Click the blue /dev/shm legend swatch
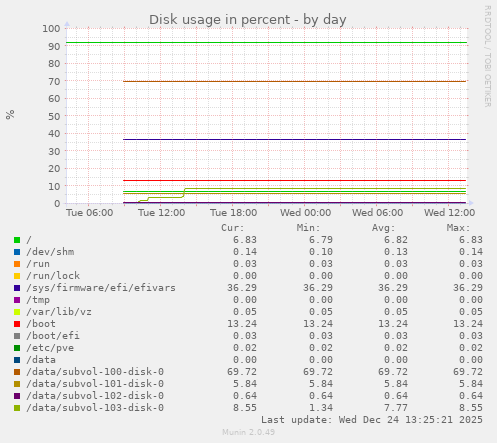The height and width of the screenshot is (443, 497). (17, 252)
